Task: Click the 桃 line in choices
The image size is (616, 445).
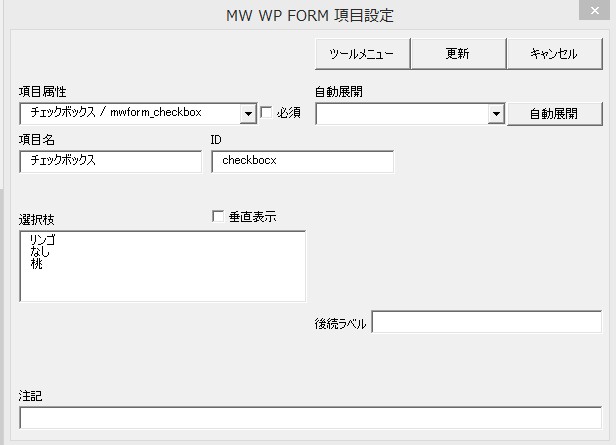Action: click(x=36, y=264)
